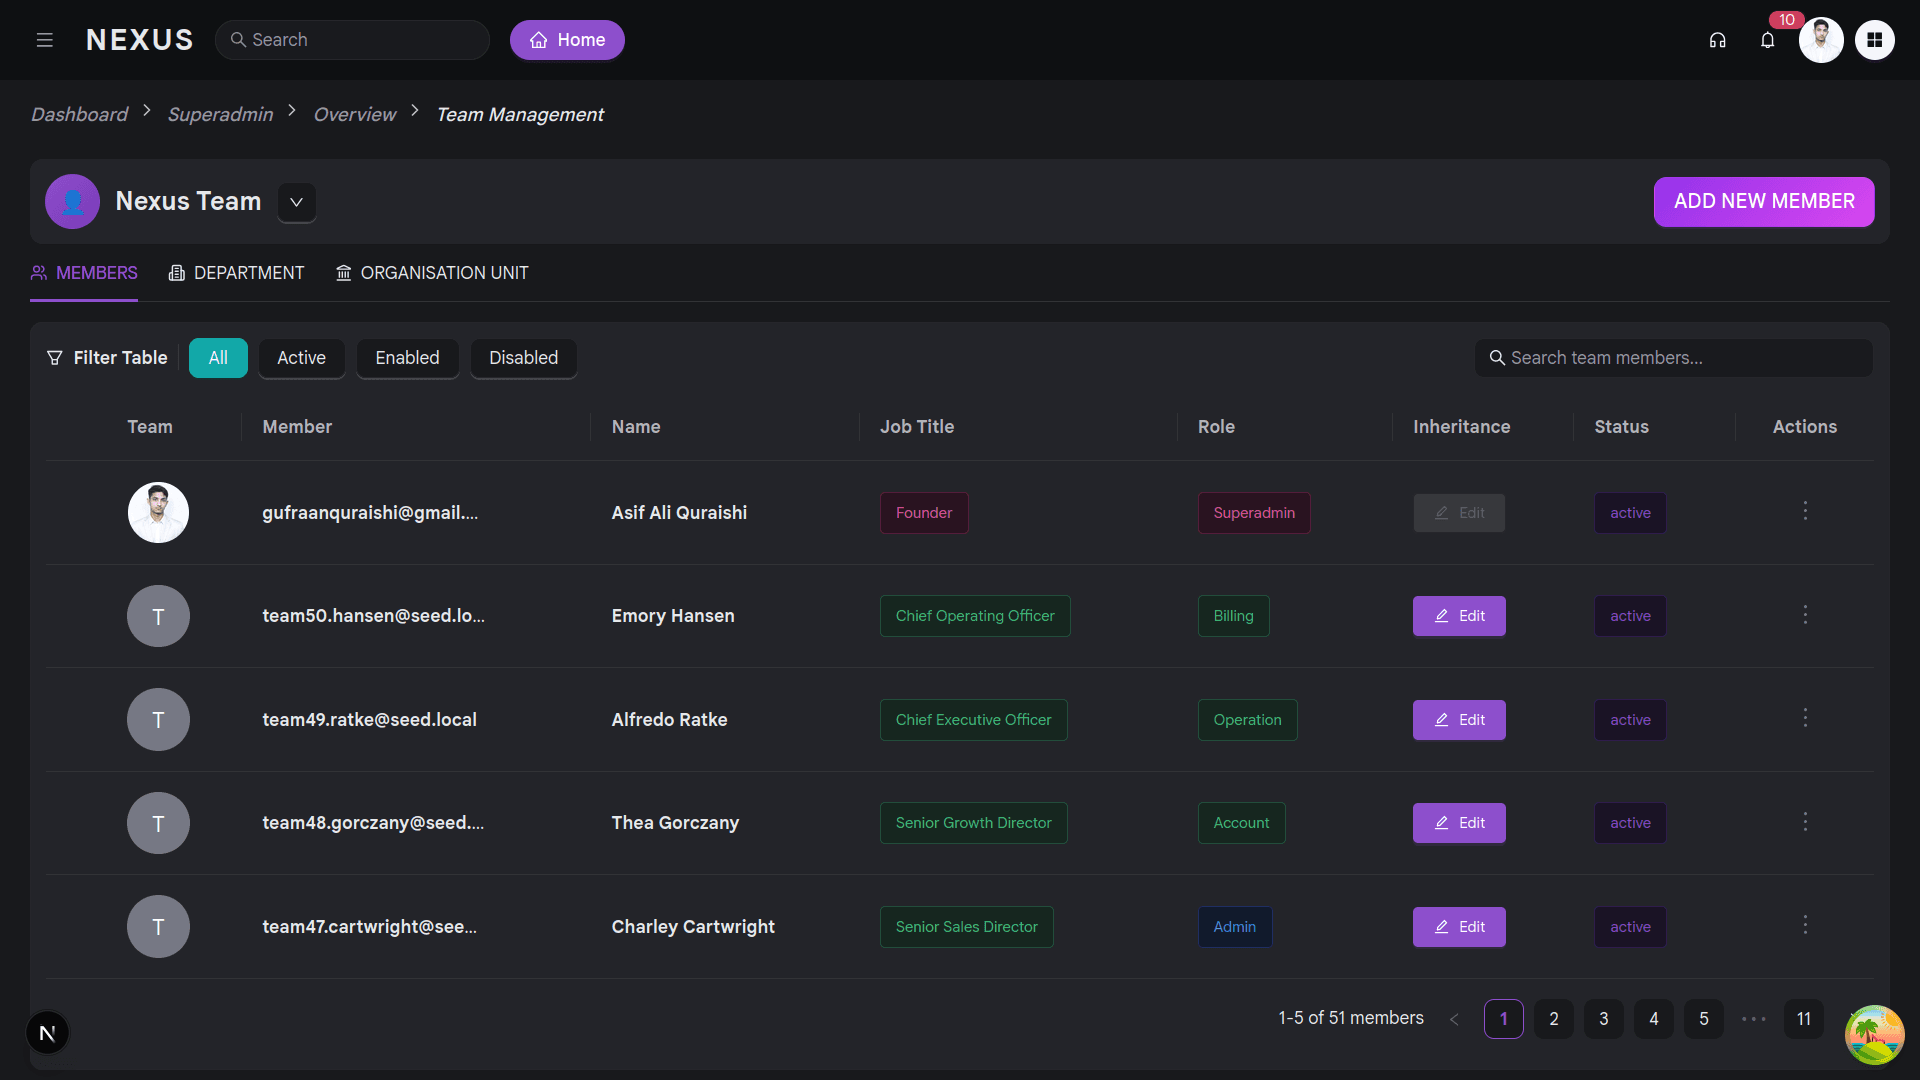Screen dimensions: 1920x1080
Task: Switch to the Organisation Unit tab
Action: click(432, 273)
